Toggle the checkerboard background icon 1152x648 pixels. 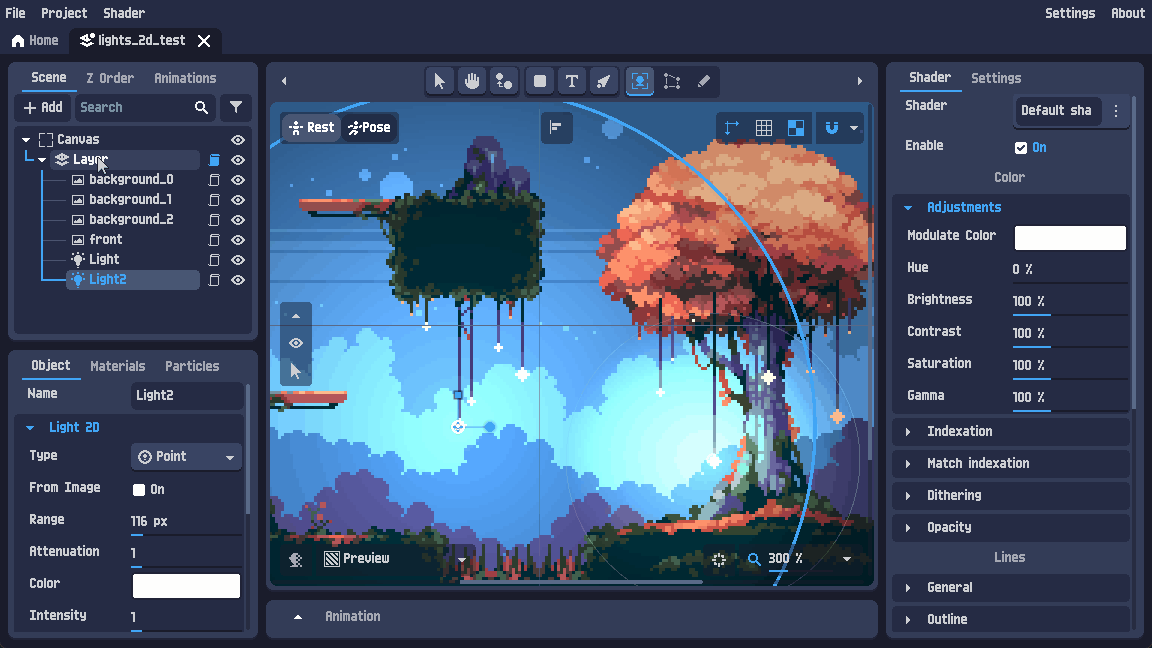pos(796,128)
